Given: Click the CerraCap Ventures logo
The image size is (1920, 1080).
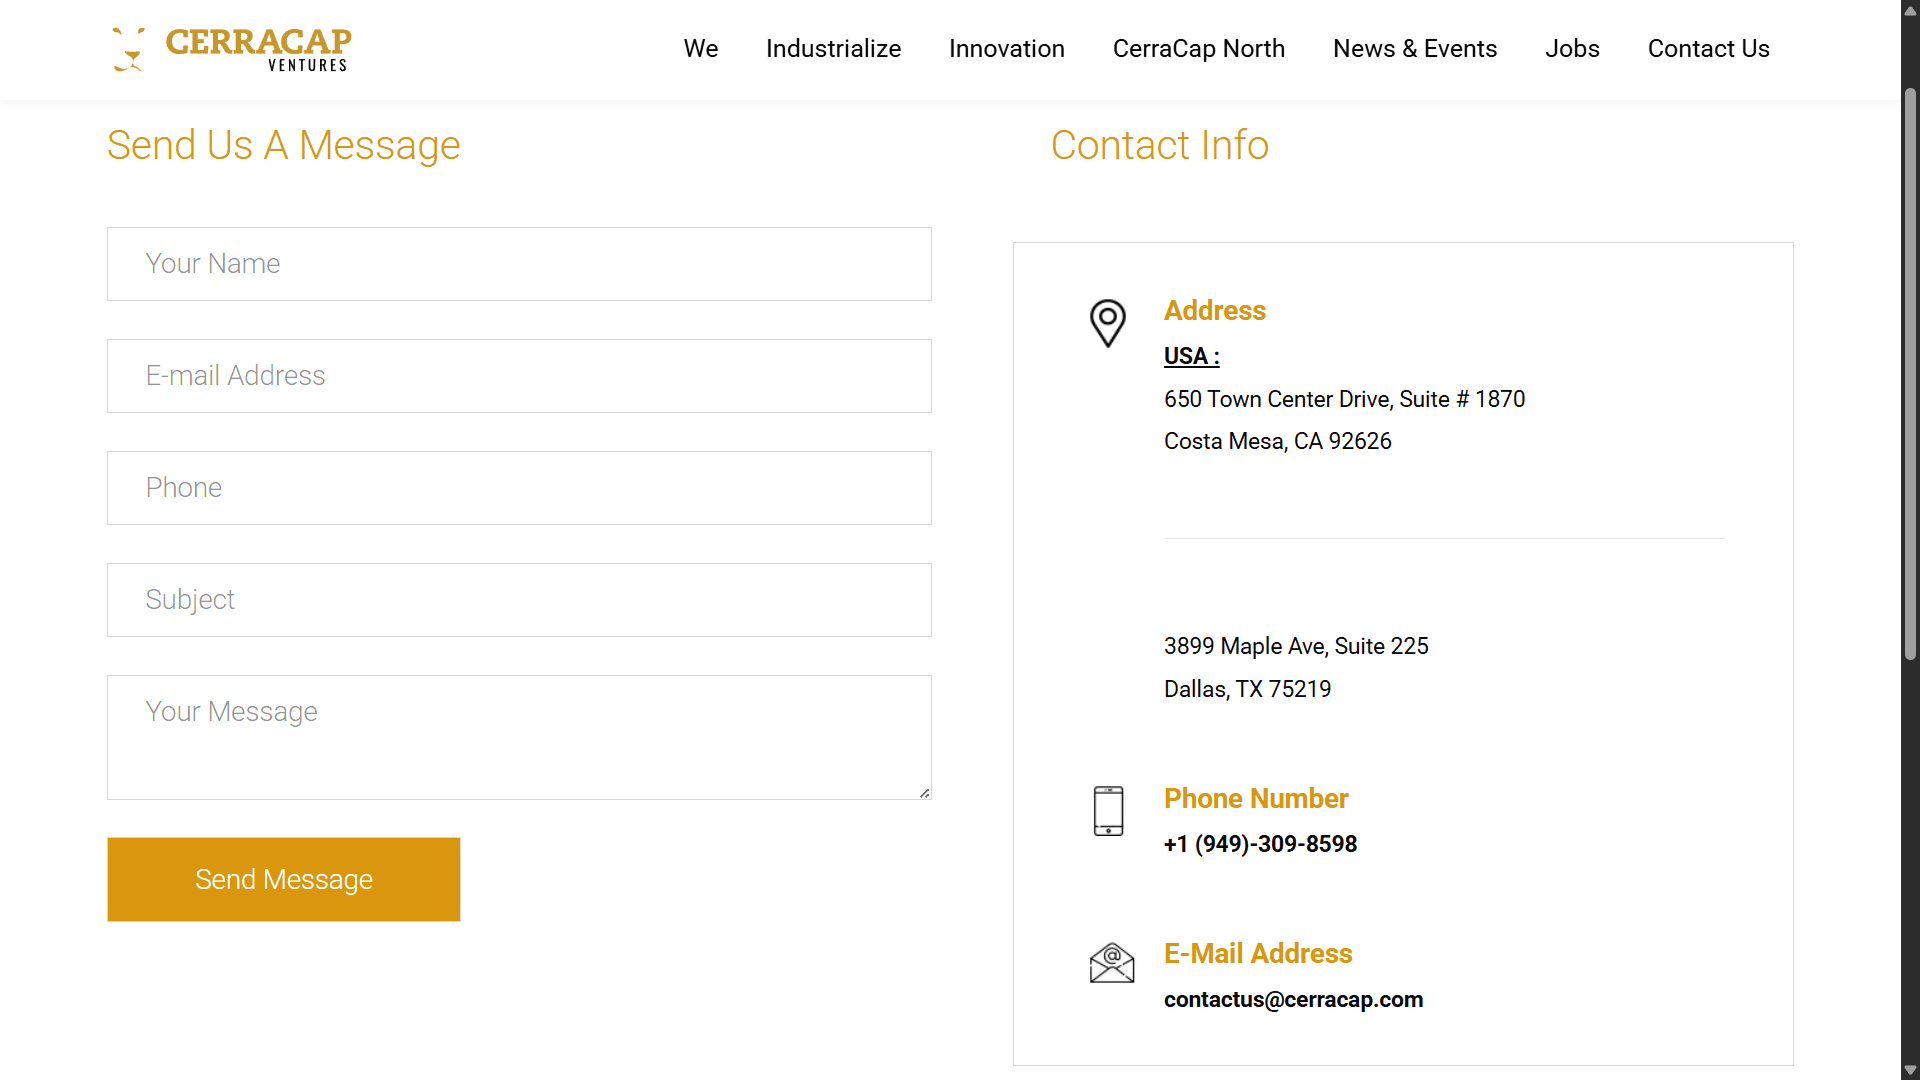Looking at the screenshot, I should pos(231,49).
